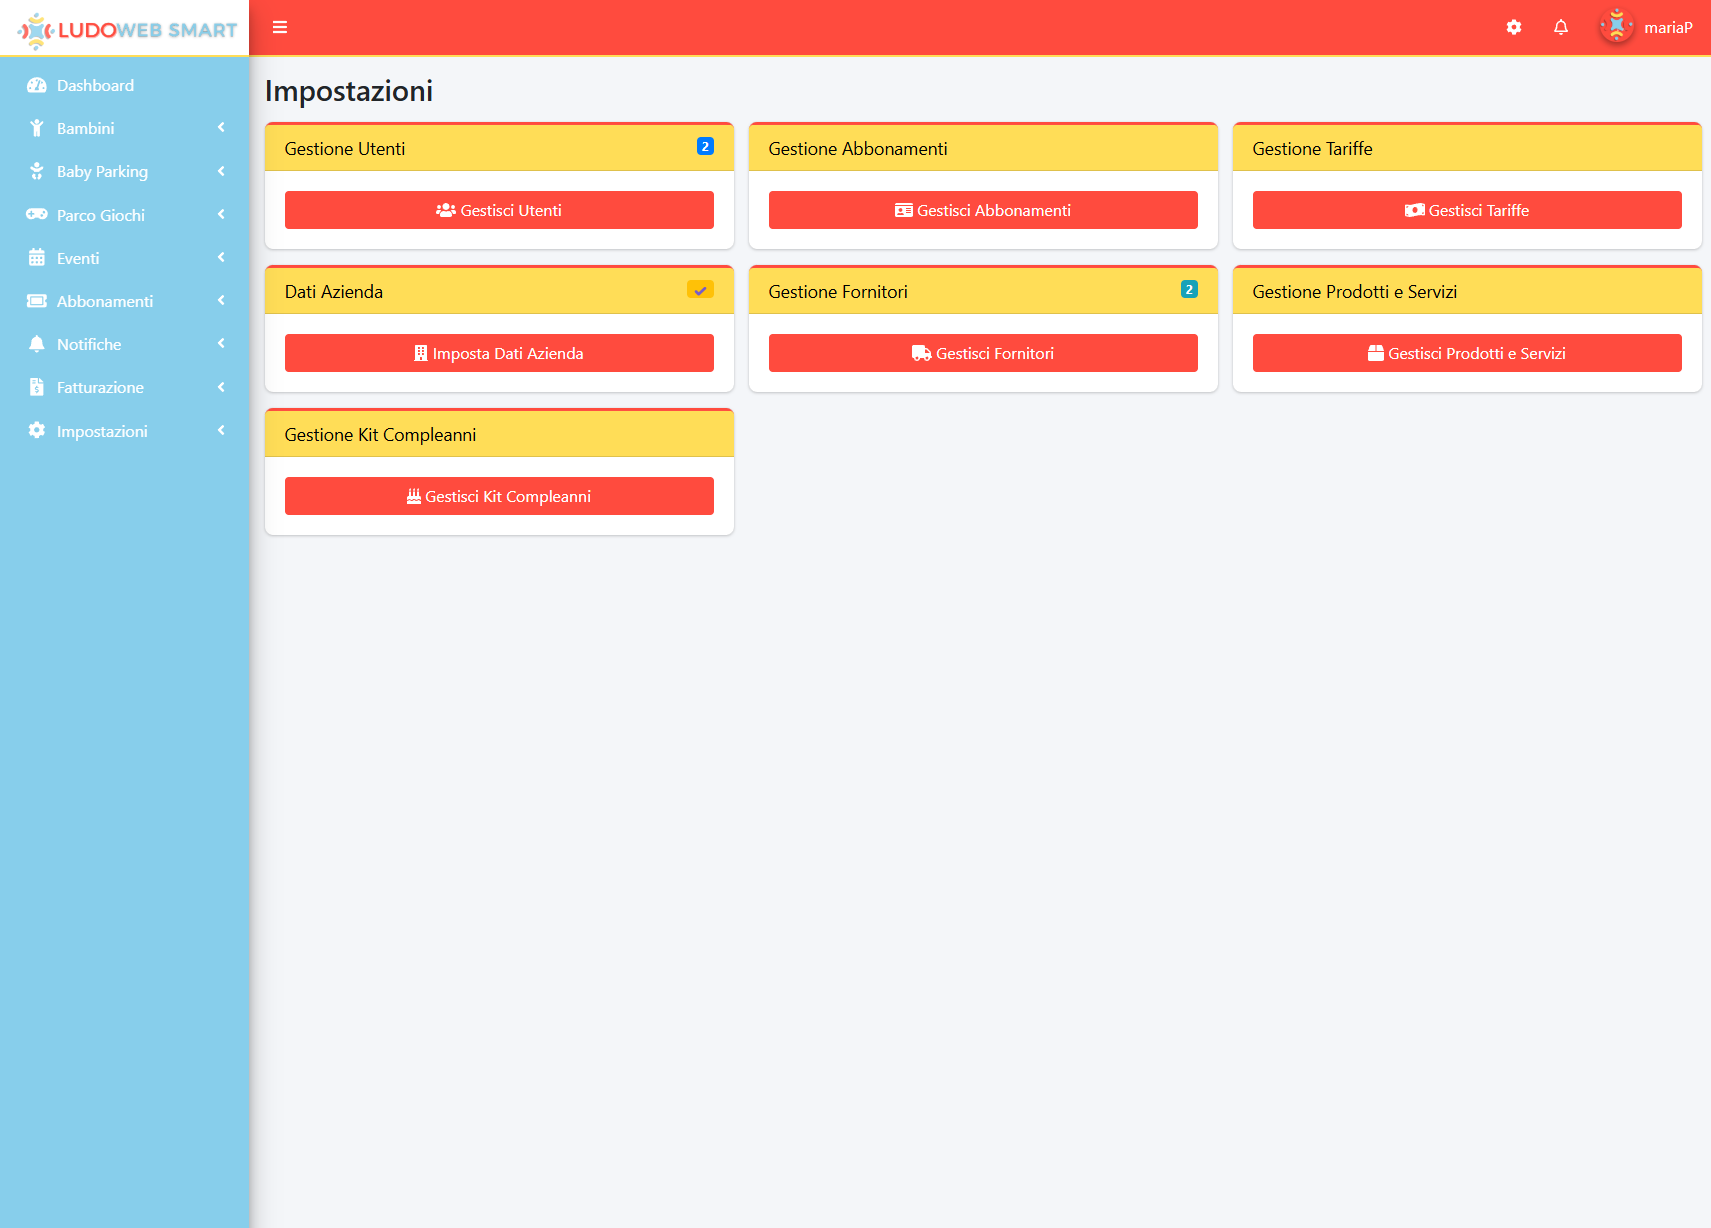Select the Bambini icon in the sidebar
The image size is (1711, 1228).
point(37,128)
